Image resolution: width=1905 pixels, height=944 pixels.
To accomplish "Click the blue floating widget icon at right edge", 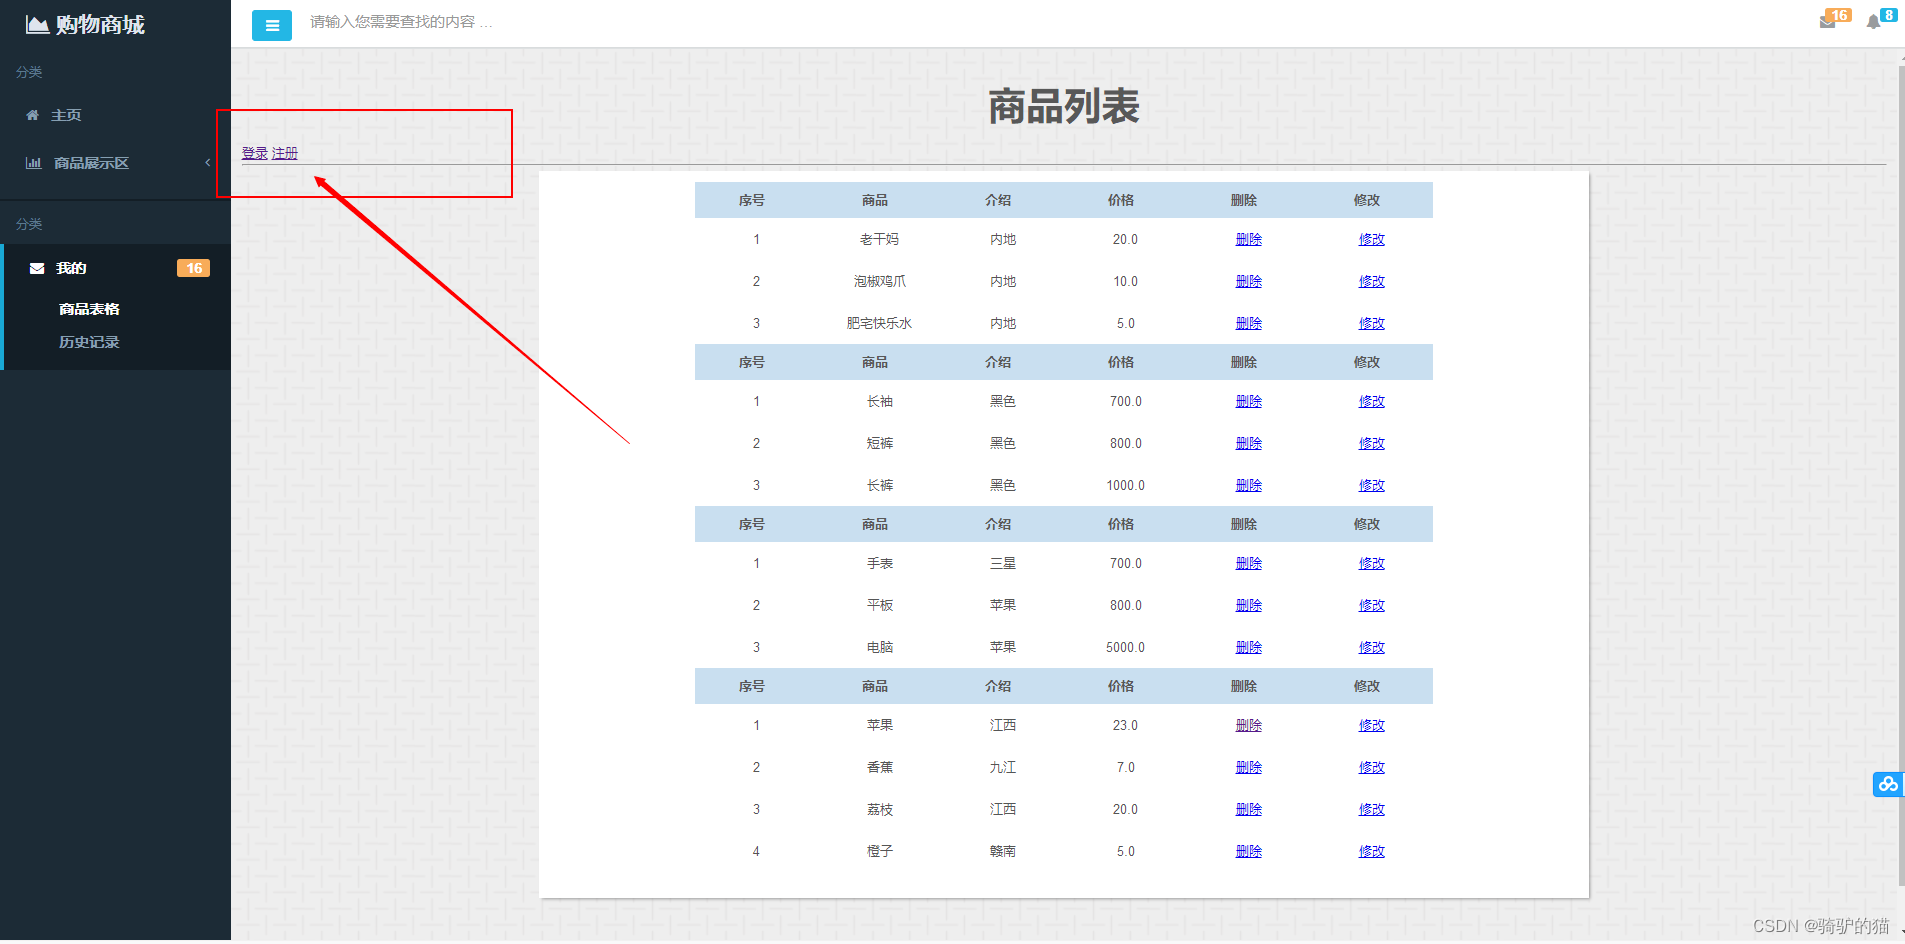I will [1888, 784].
